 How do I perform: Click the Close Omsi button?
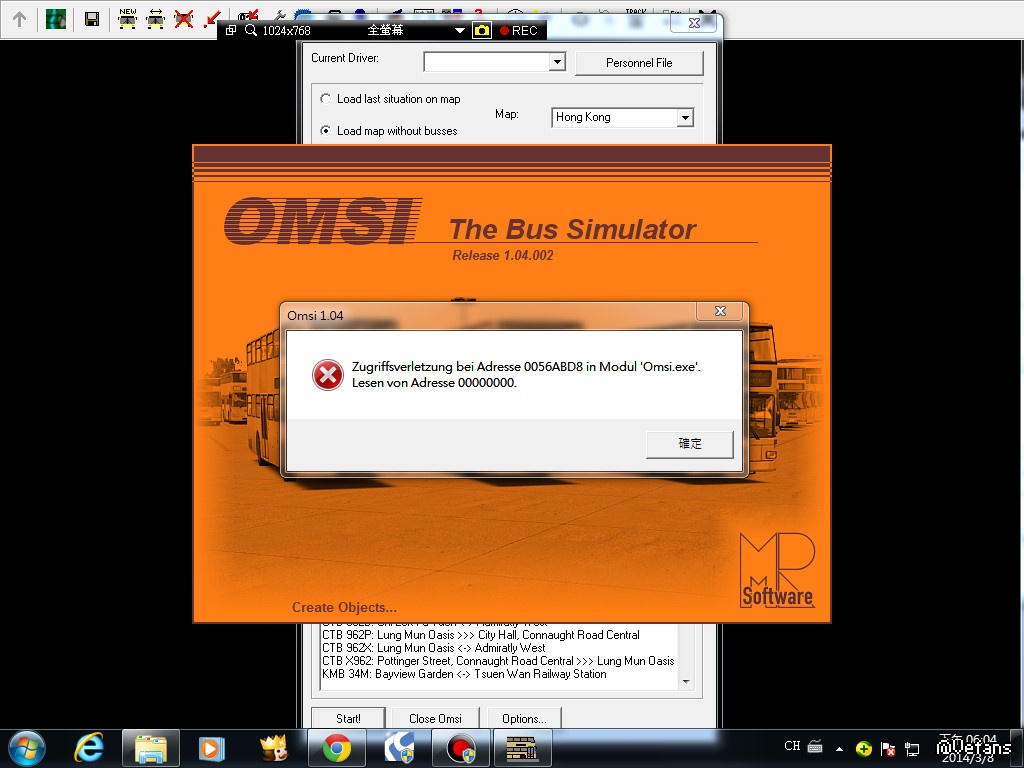(x=435, y=718)
